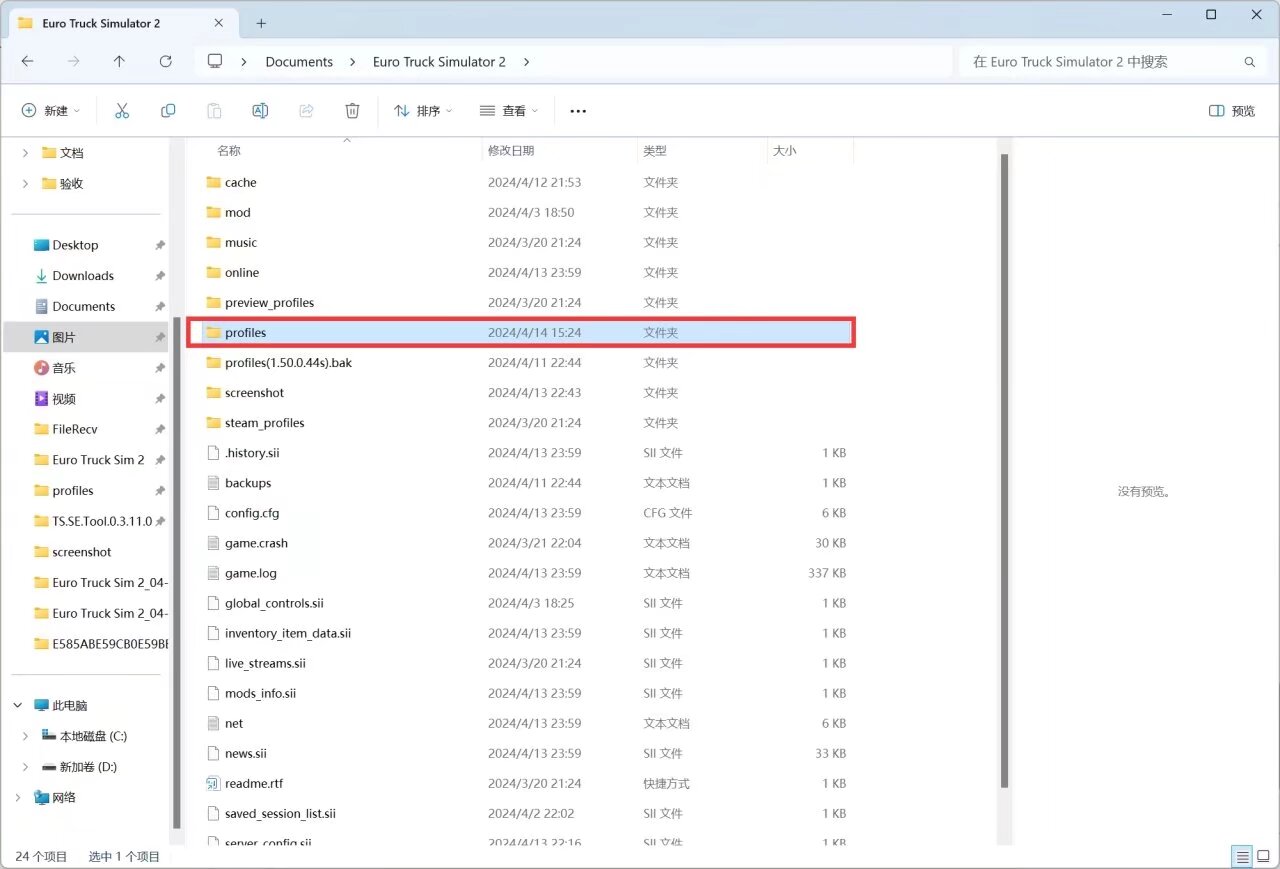
Task: Click the chevron after Documents in address bar
Action: click(352, 62)
